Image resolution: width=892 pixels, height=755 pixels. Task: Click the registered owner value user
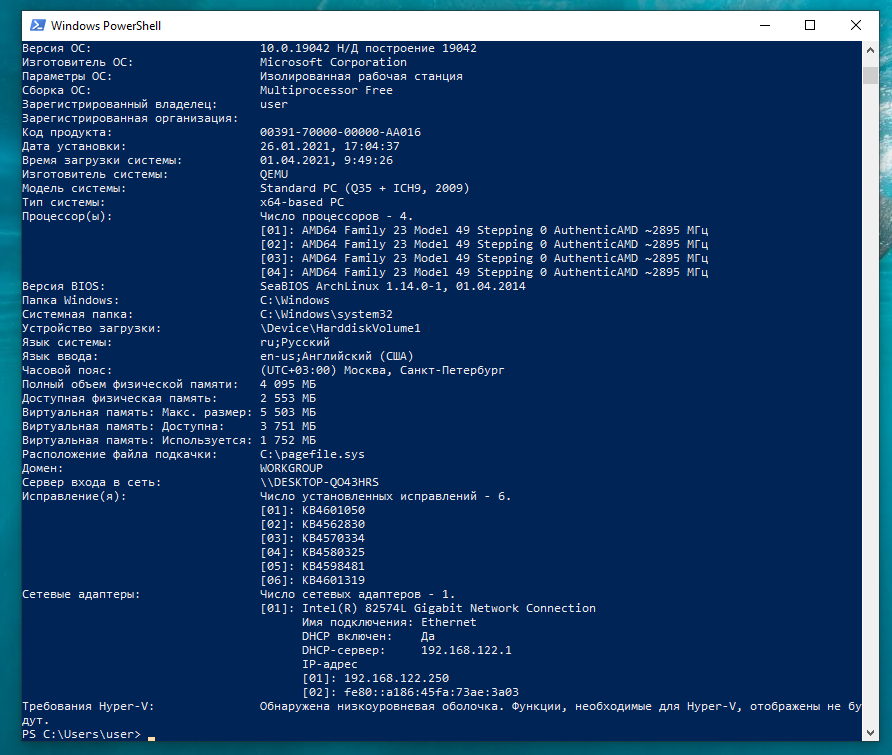coord(274,104)
